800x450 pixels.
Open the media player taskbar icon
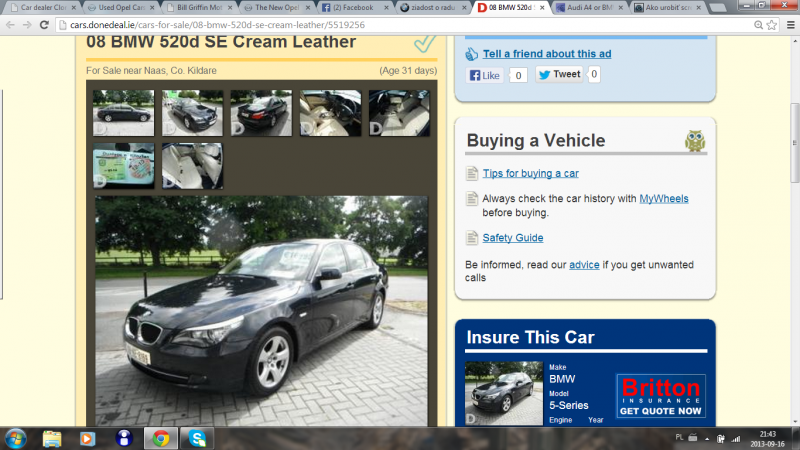[x=87, y=438]
